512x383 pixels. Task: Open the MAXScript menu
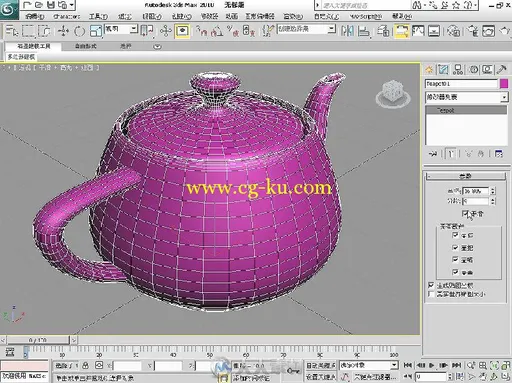(366, 16)
